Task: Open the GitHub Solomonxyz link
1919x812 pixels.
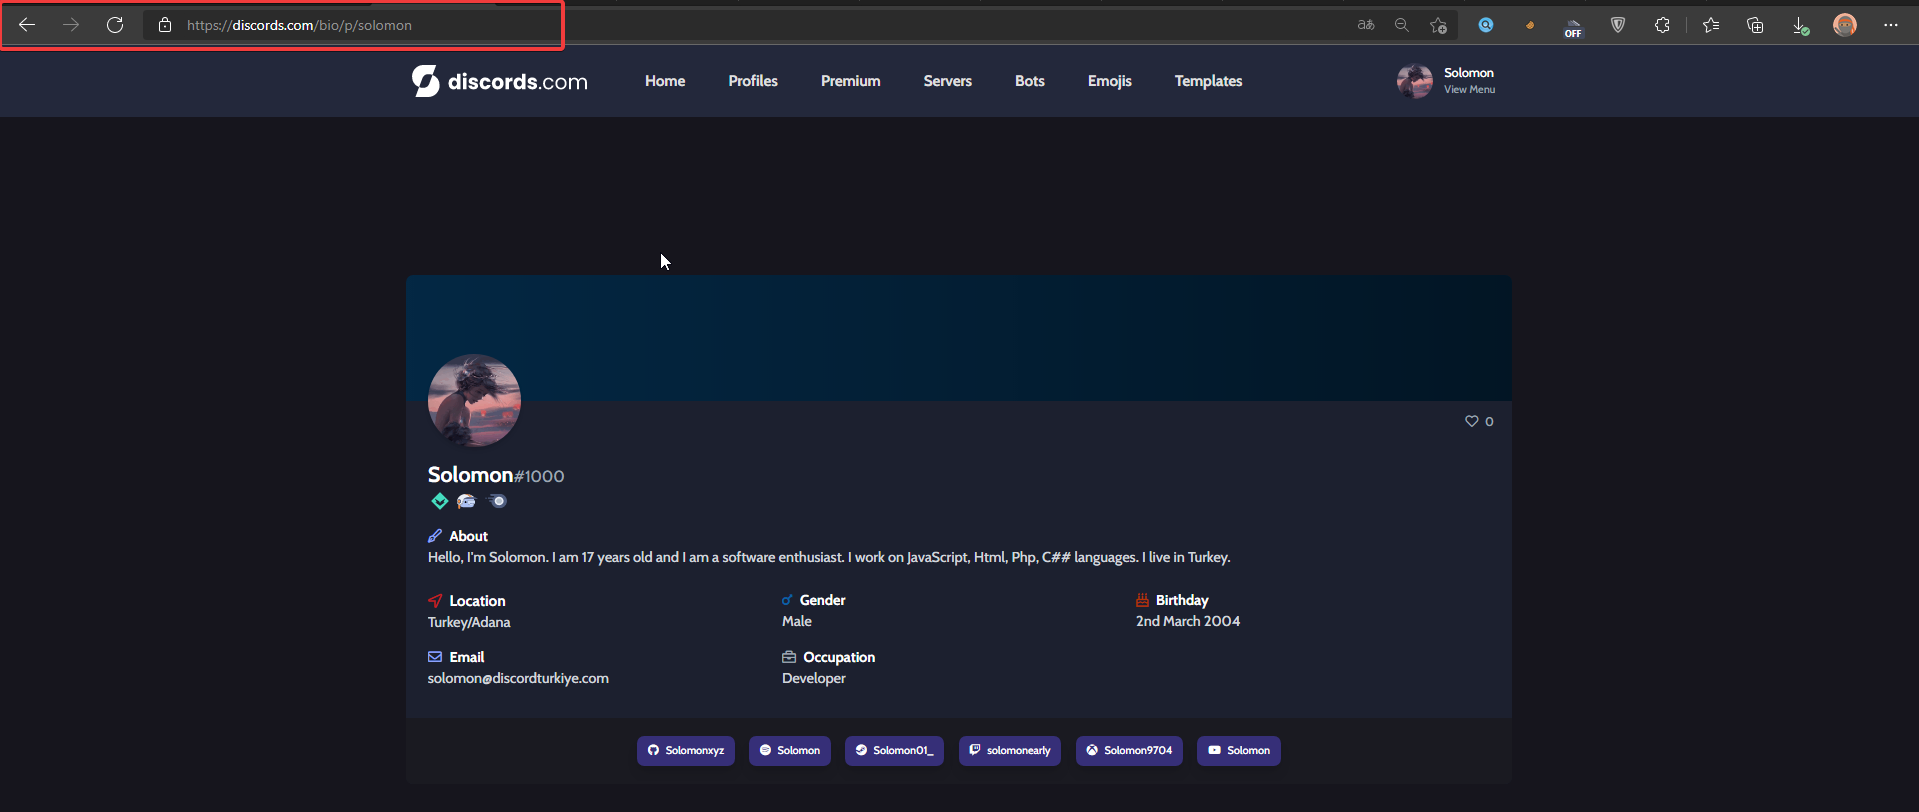Action: [x=686, y=751]
